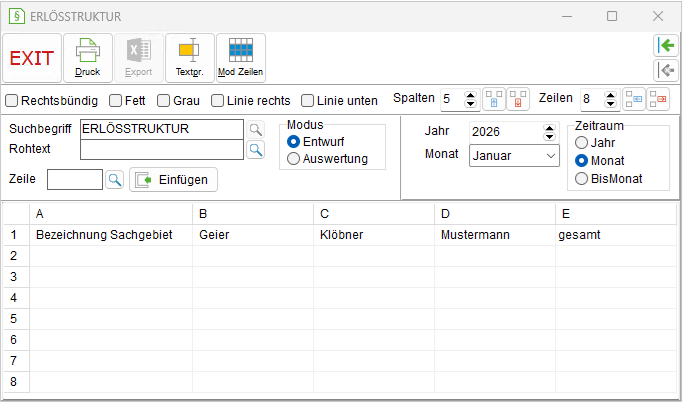Click the cell 'Bezeichnung Sachgebiet'
The height and width of the screenshot is (402, 683).
(111, 235)
